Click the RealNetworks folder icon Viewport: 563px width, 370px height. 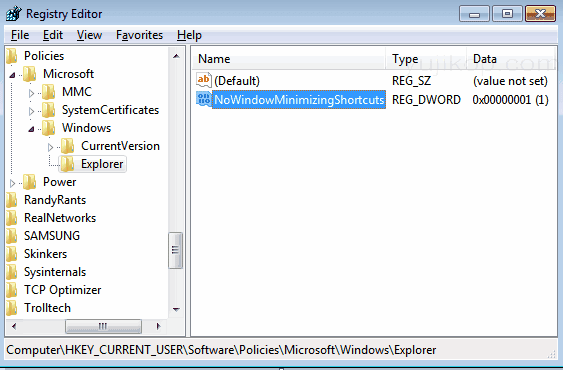tap(12, 218)
